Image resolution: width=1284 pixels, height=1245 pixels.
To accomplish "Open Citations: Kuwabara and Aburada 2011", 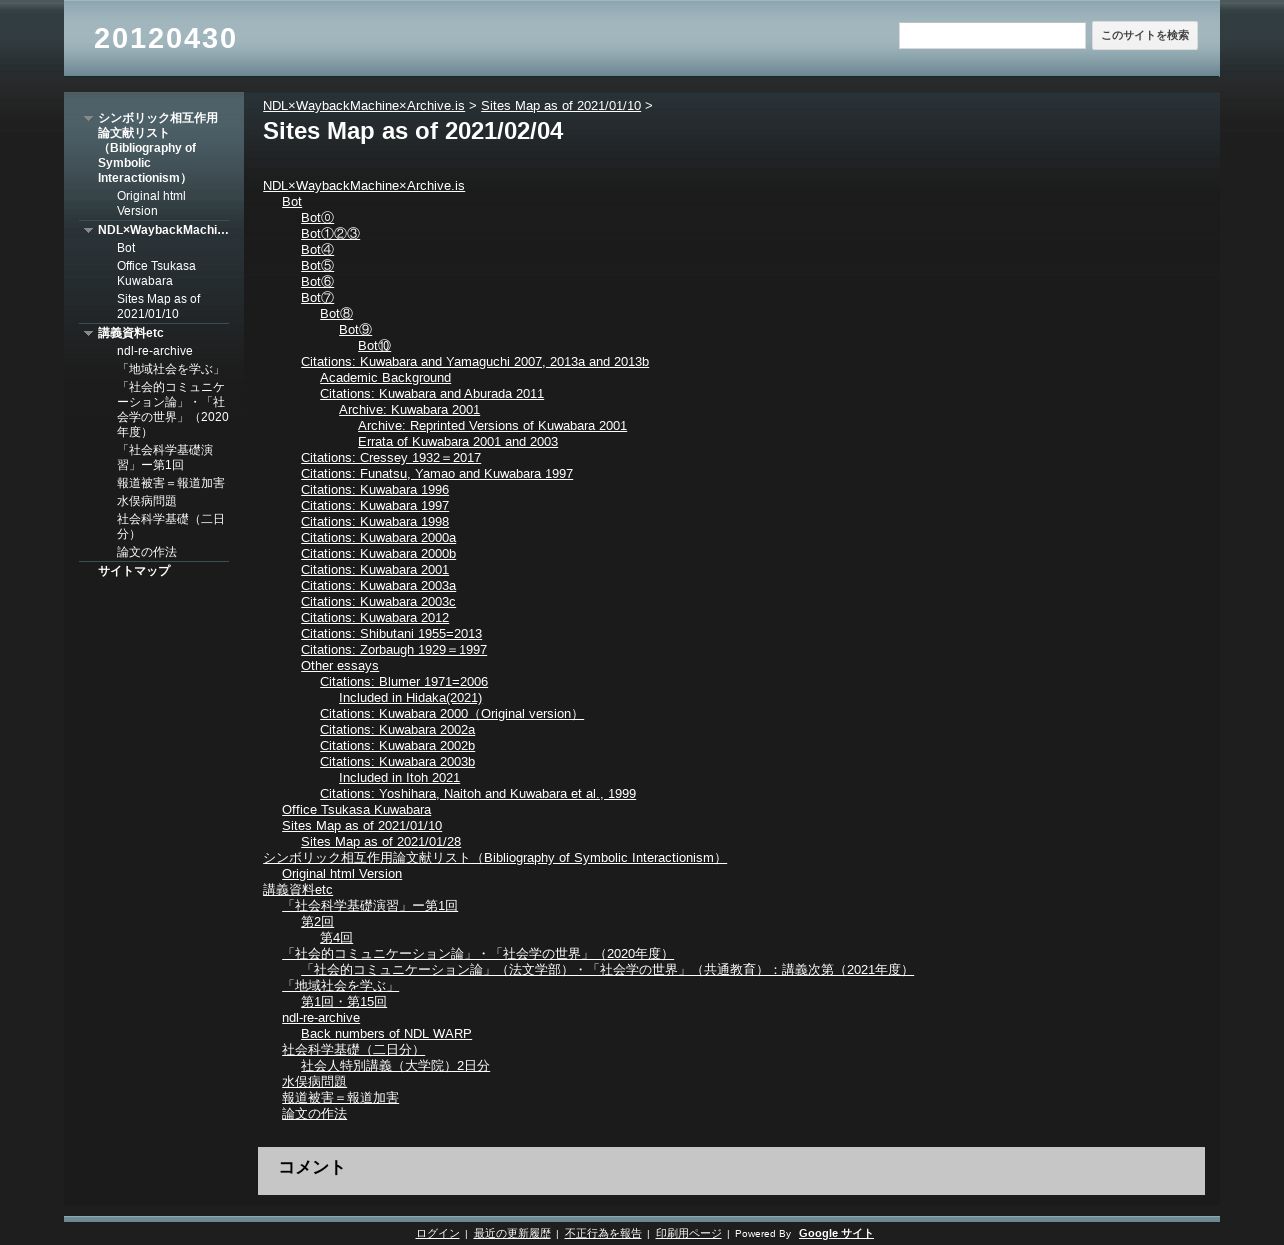I will tap(432, 393).
